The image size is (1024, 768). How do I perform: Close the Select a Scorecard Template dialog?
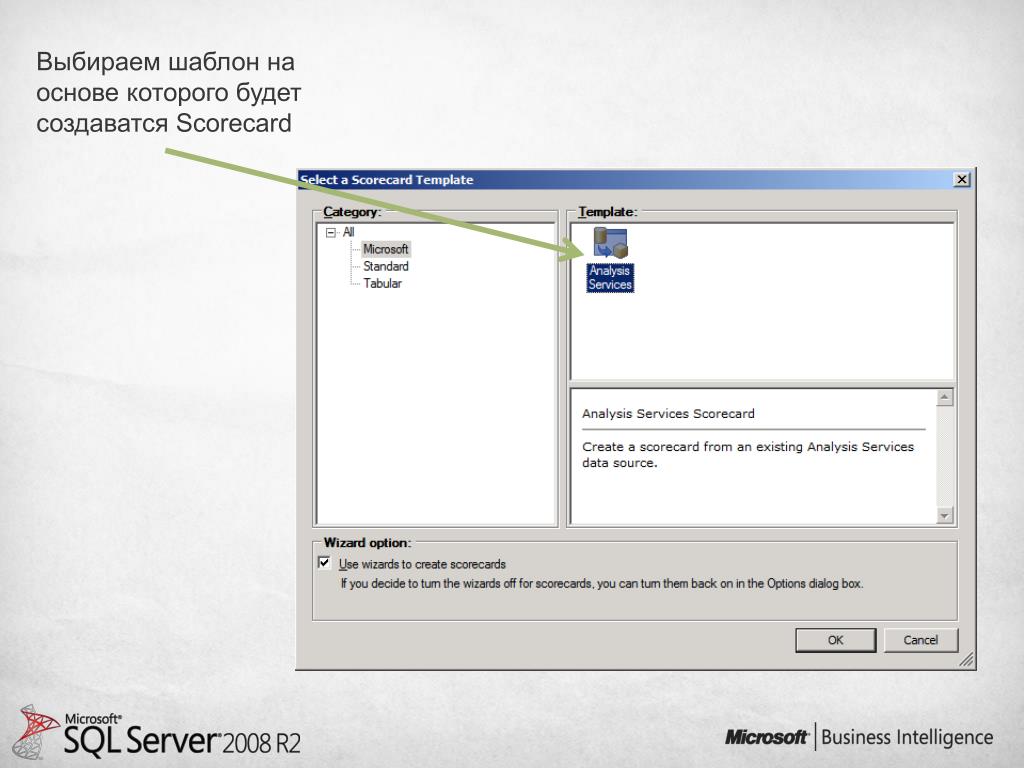click(x=961, y=179)
